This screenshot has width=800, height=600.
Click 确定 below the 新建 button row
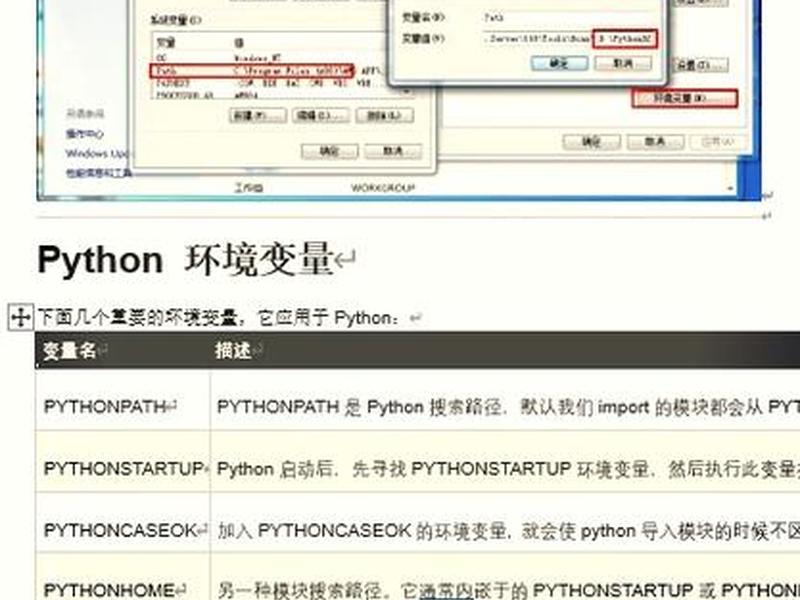pyautogui.click(x=330, y=151)
